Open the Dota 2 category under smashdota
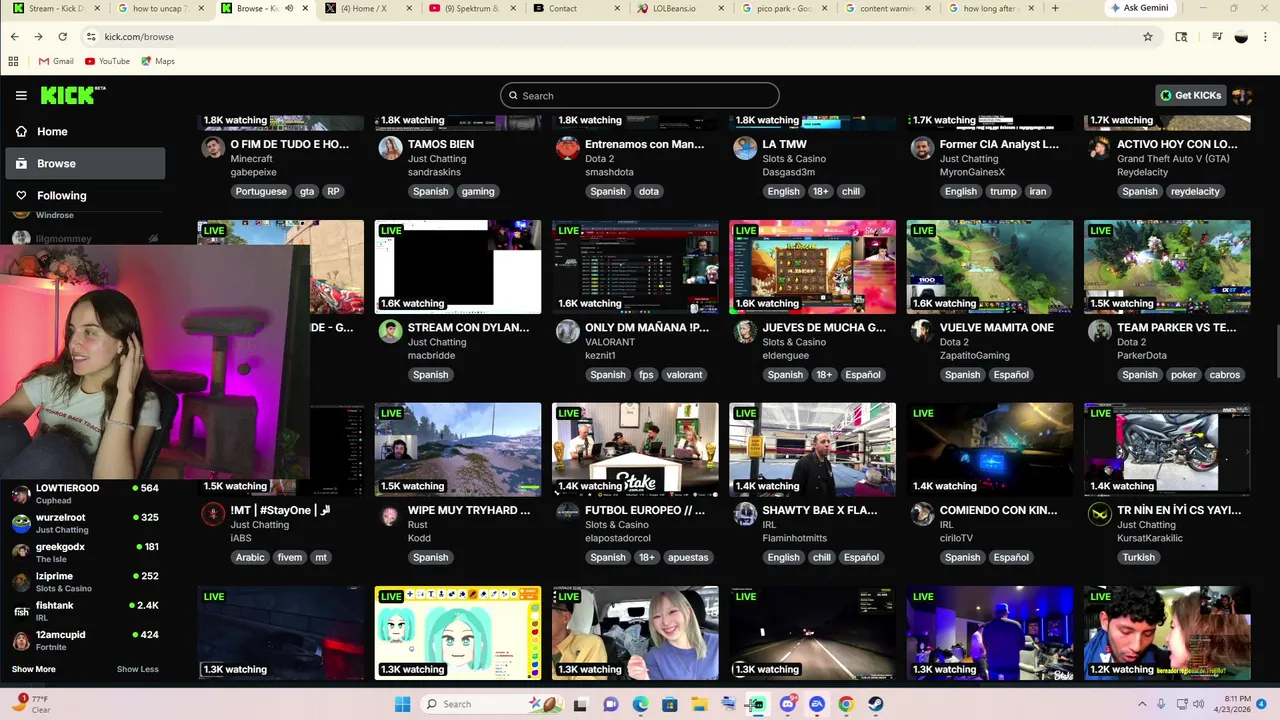Image resolution: width=1280 pixels, height=720 pixels. pos(599,158)
